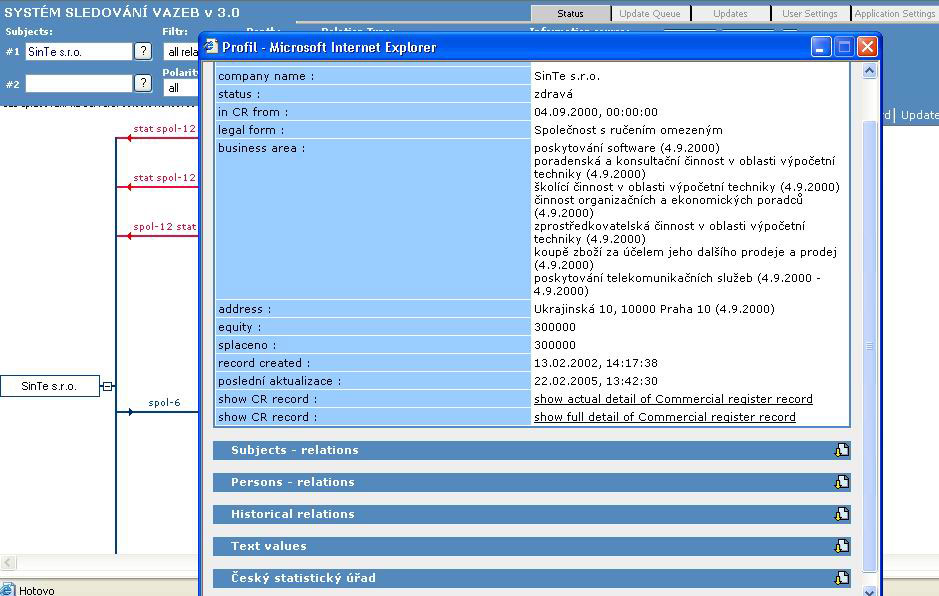Click the company name value SinTe s.r.o.

pos(567,76)
